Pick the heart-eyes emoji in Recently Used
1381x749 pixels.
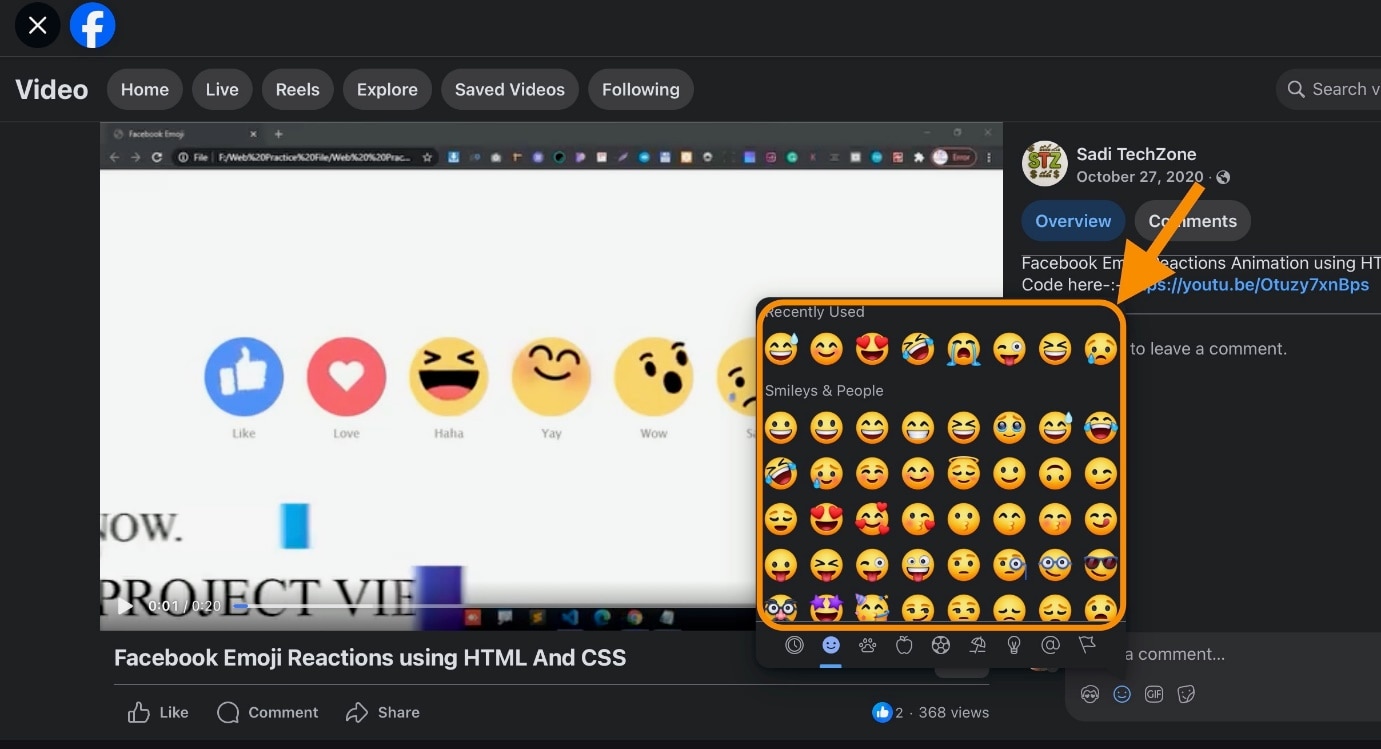(872, 348)
